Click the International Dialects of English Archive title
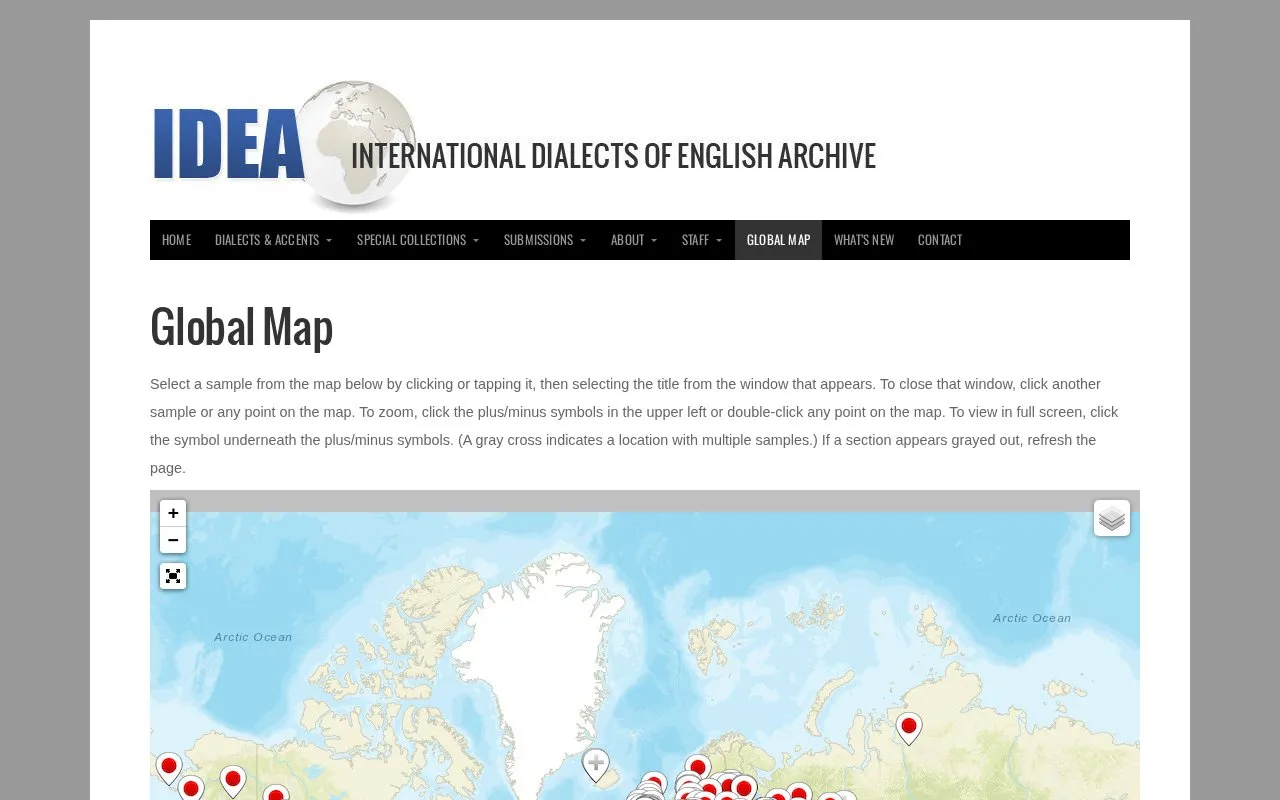Screen dimensions: 1280x800 tap(613, 156)
